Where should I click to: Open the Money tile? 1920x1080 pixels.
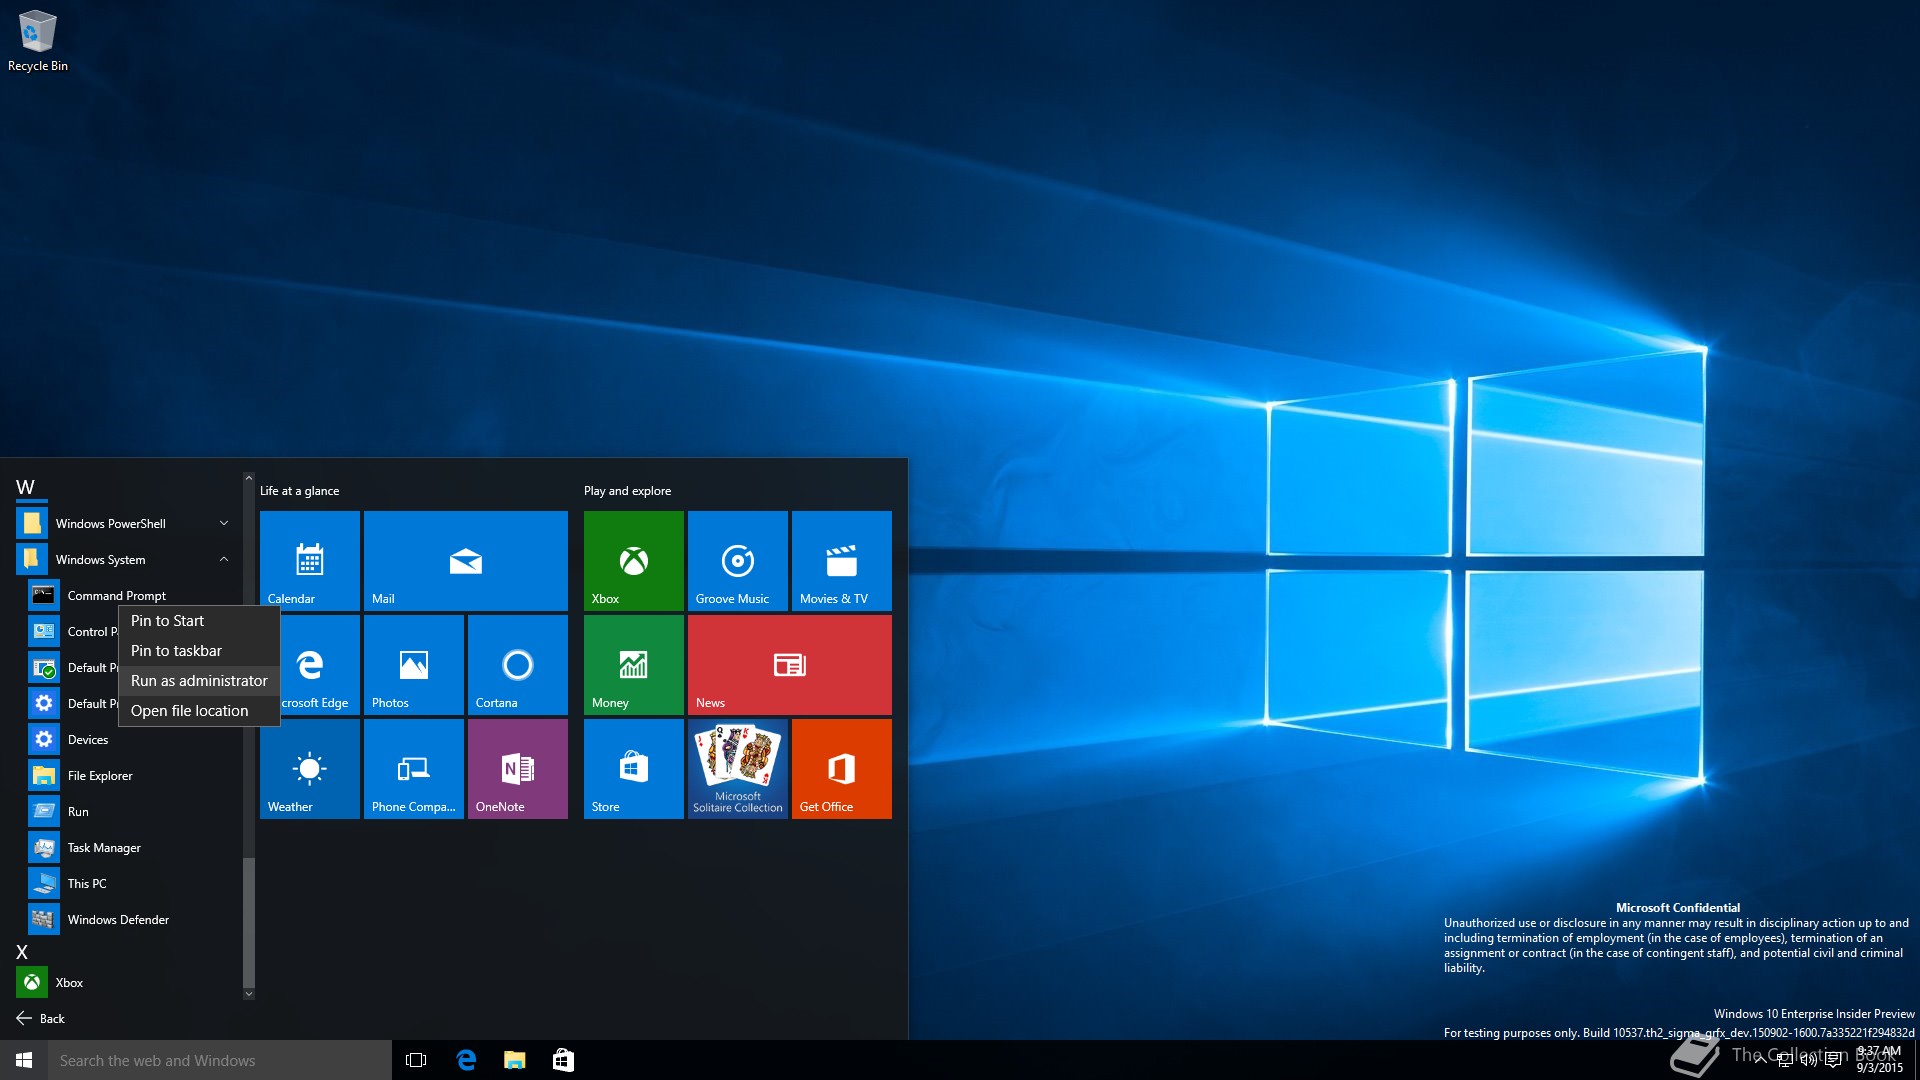tap(634, 665)
